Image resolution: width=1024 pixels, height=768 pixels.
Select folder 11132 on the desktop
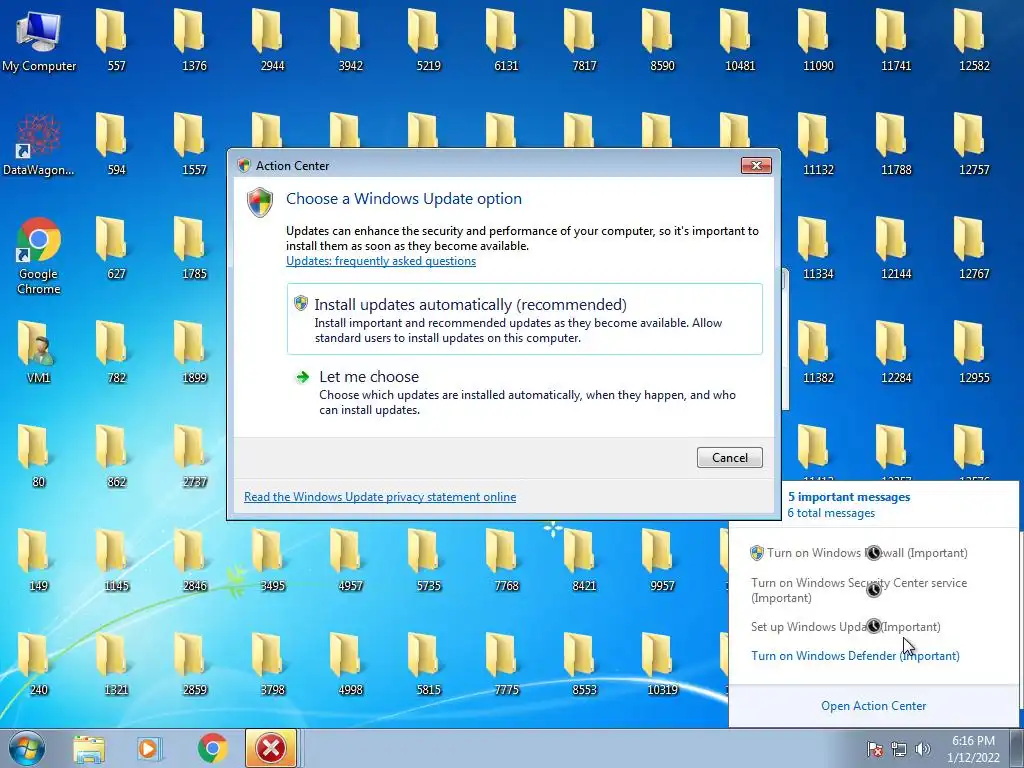818,145
